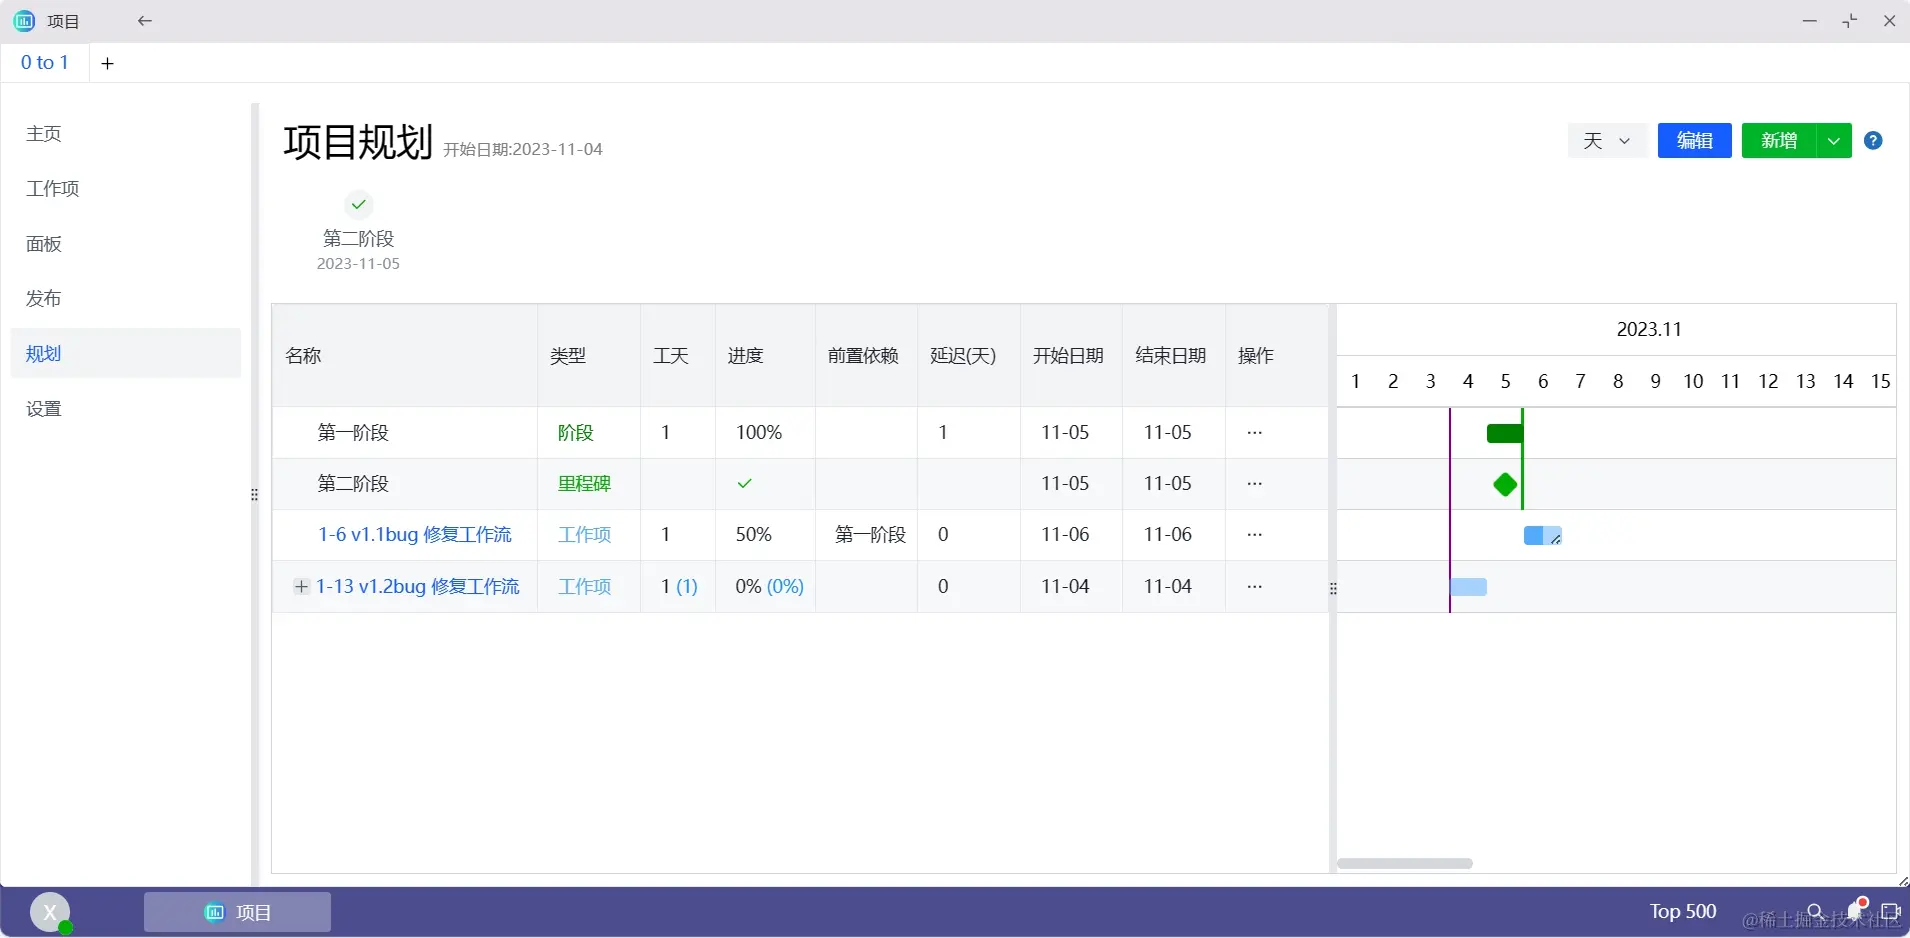Click the green diamond milestone in Gantt chart
Screen dimensions: 1910x938
[1505, 485]
